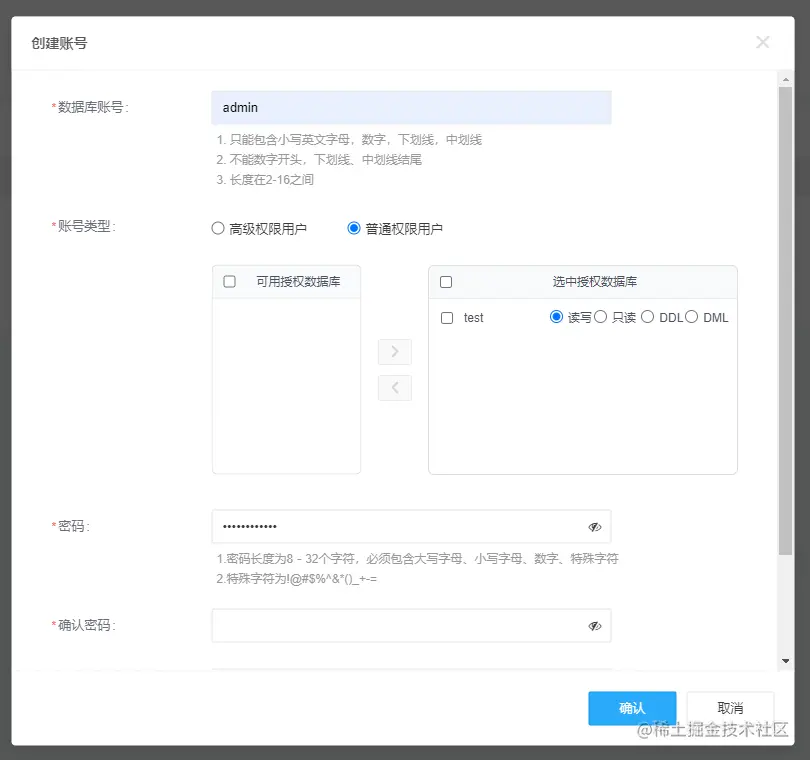The height and width of the screenshot is (760, 810).
Task: Check the 可用授权数据库 select-all checkbox
Action: coord(229,282)
